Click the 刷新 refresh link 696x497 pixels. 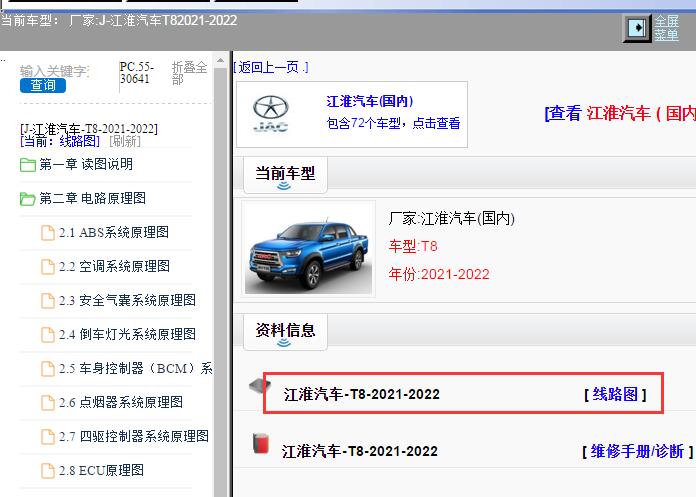pyautogui.click(x=125, y=141)
